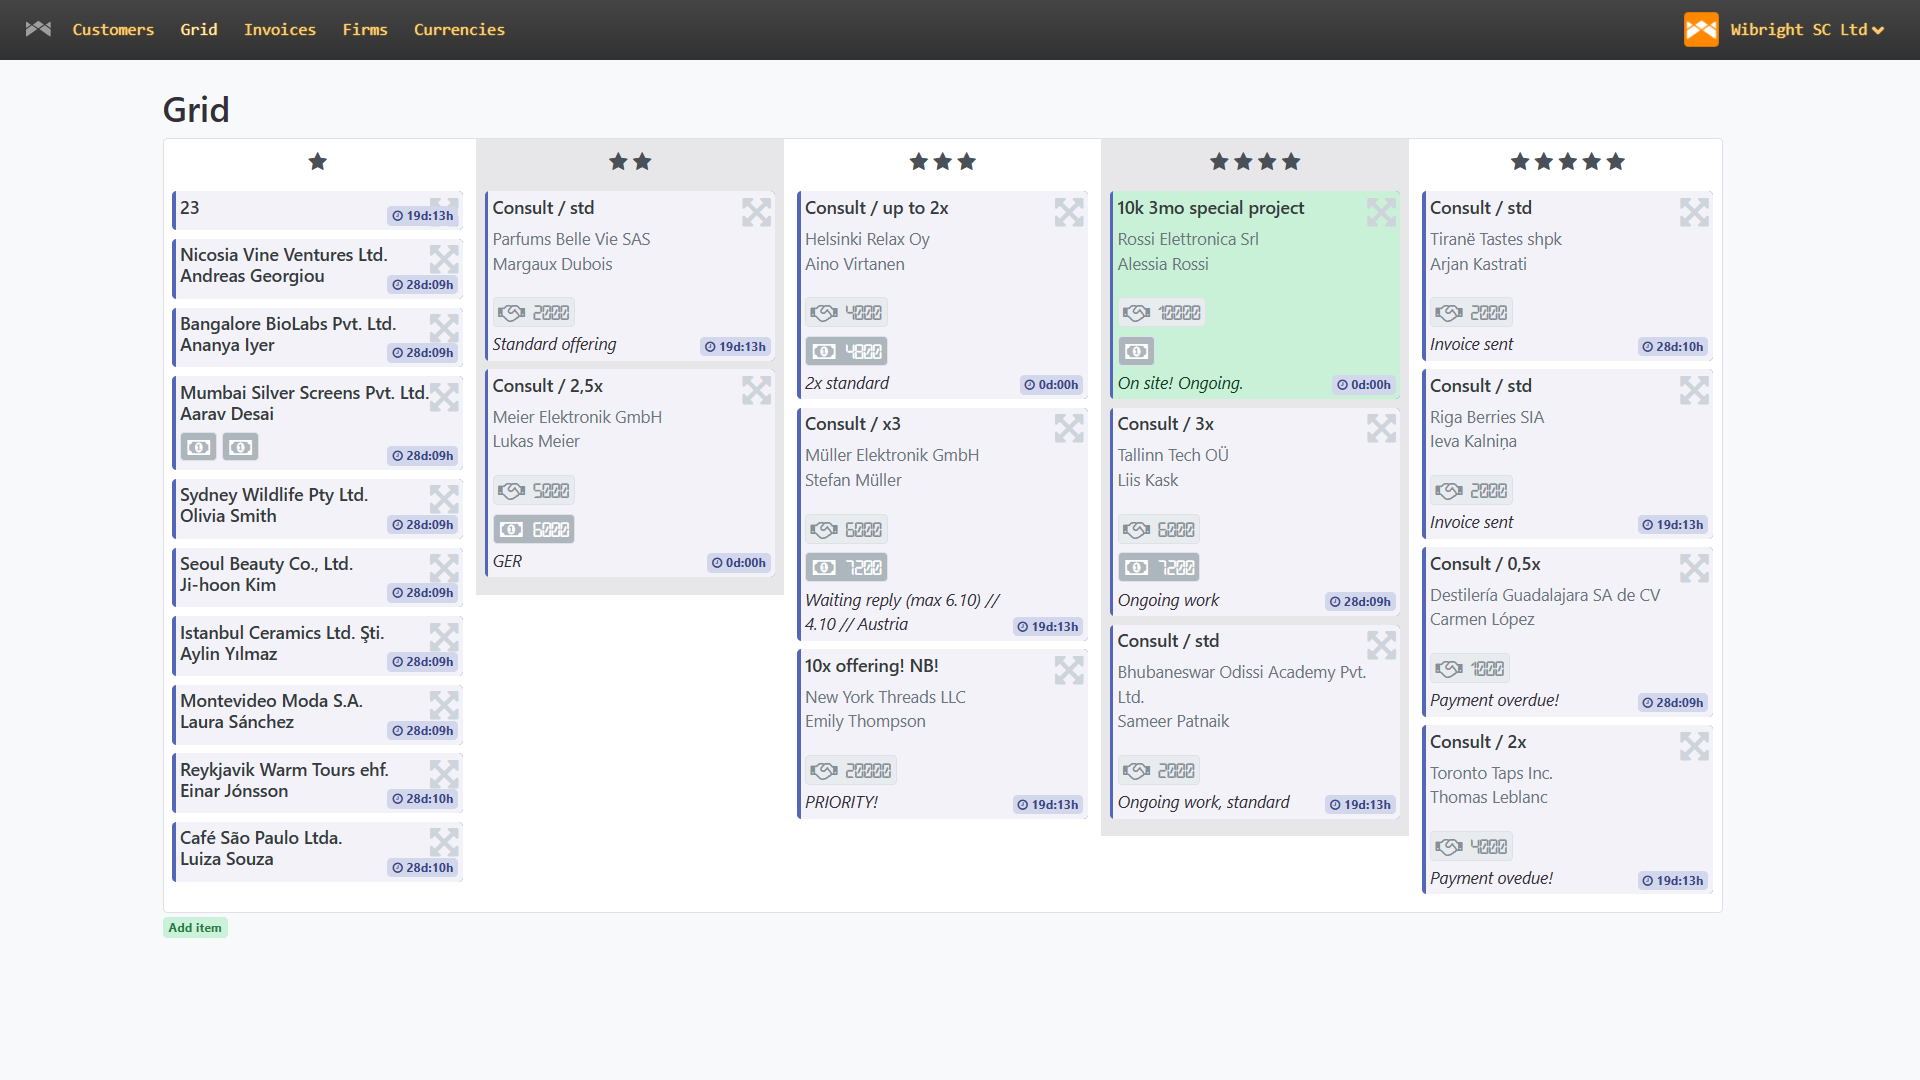This screenshot has width=1920, height=1080.
Task: Click the 'Payment overdue!' note on Destilería card
Action: (x=1494, y=700)
